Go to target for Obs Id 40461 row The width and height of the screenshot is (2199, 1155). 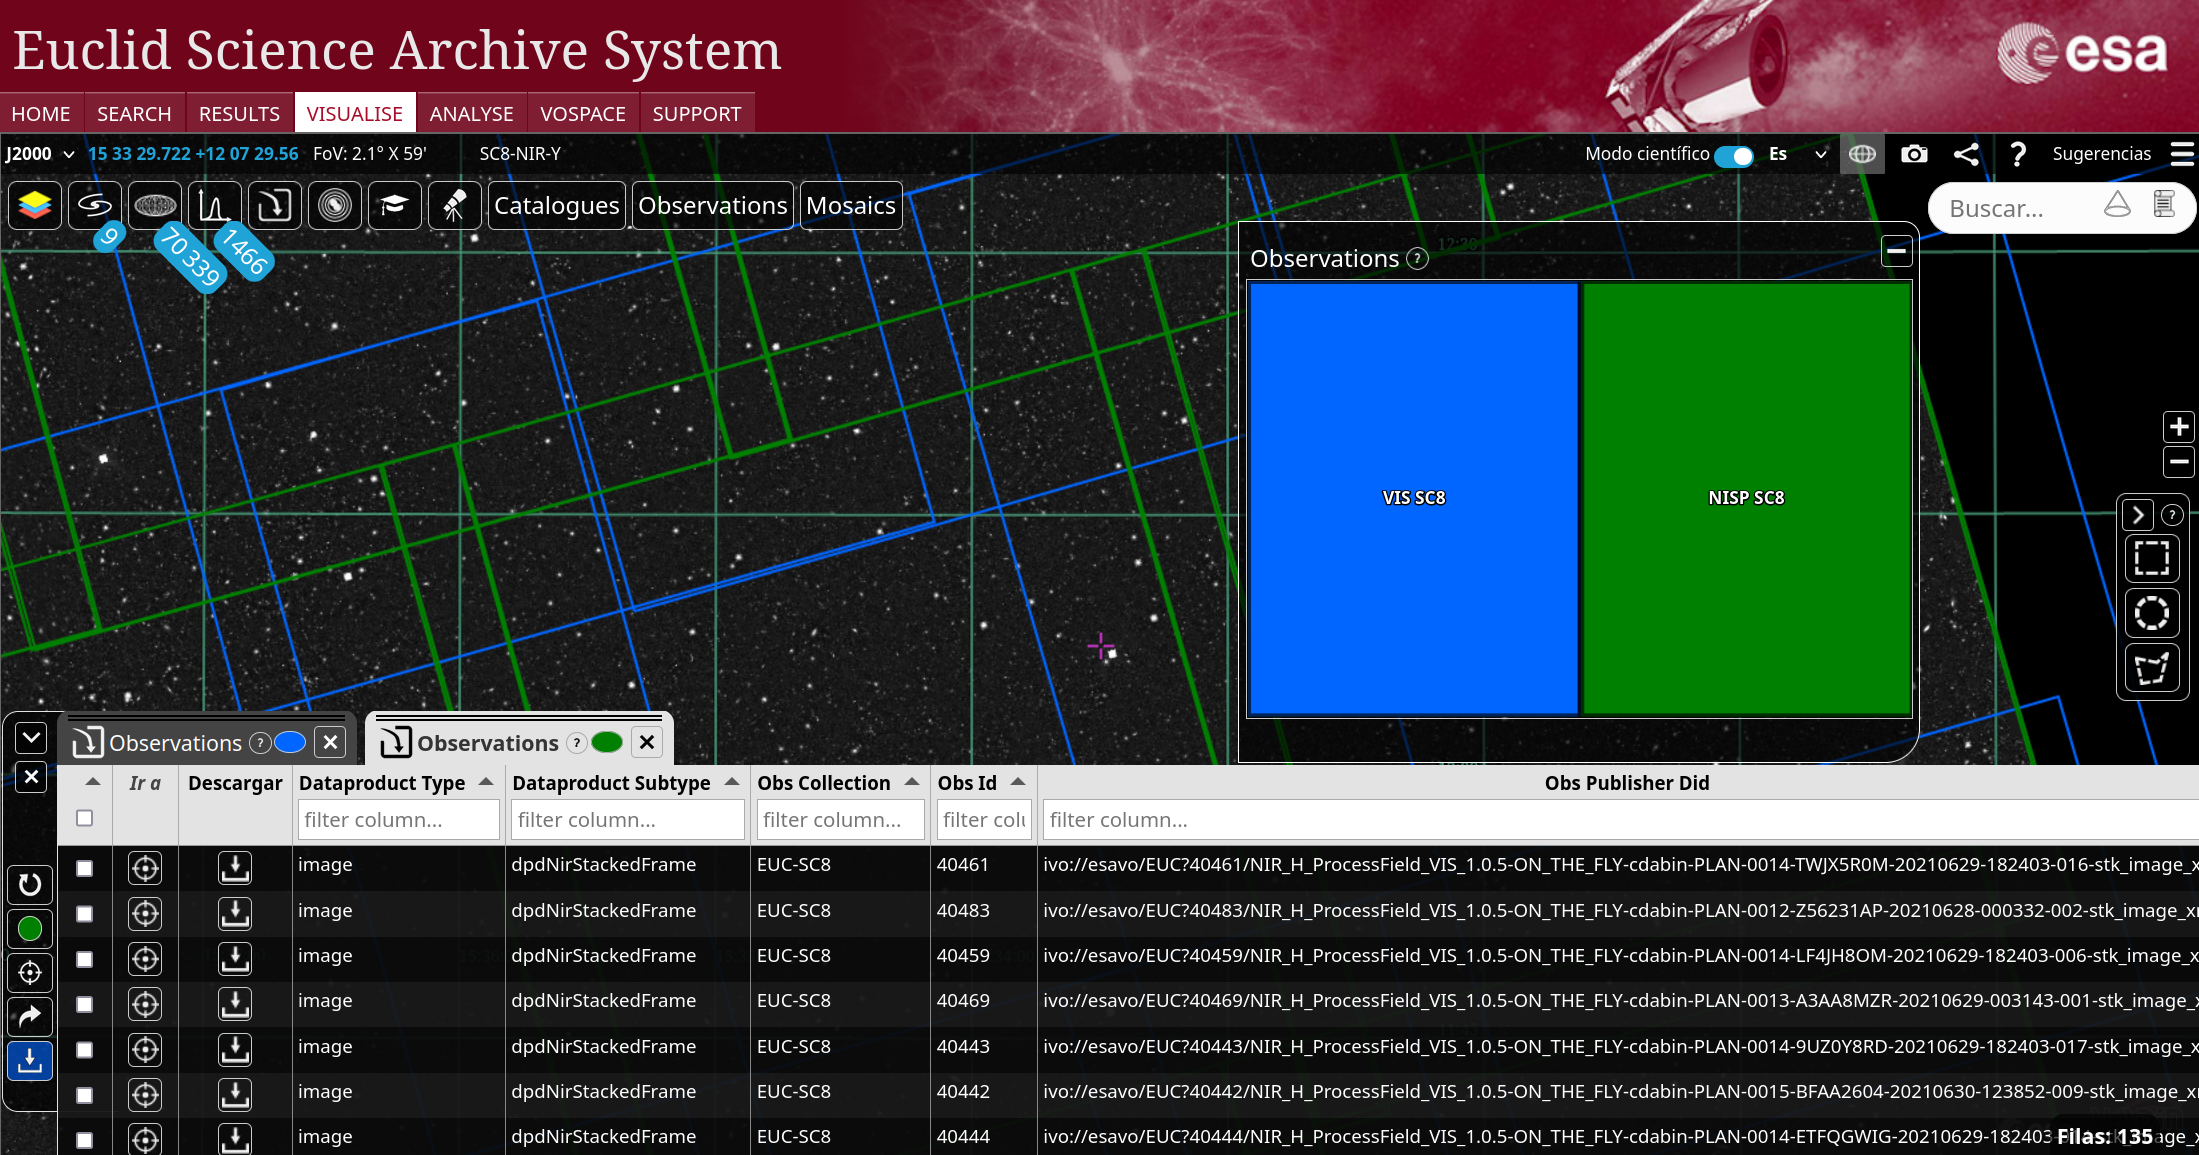point(145,868)
